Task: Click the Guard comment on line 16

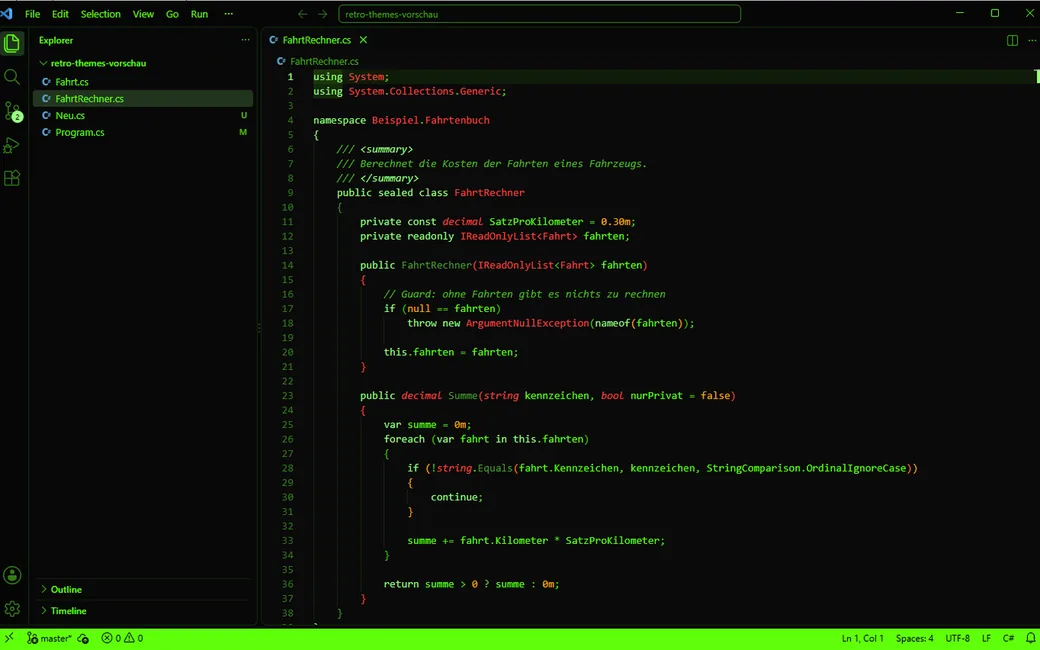Action: (524, 294)
